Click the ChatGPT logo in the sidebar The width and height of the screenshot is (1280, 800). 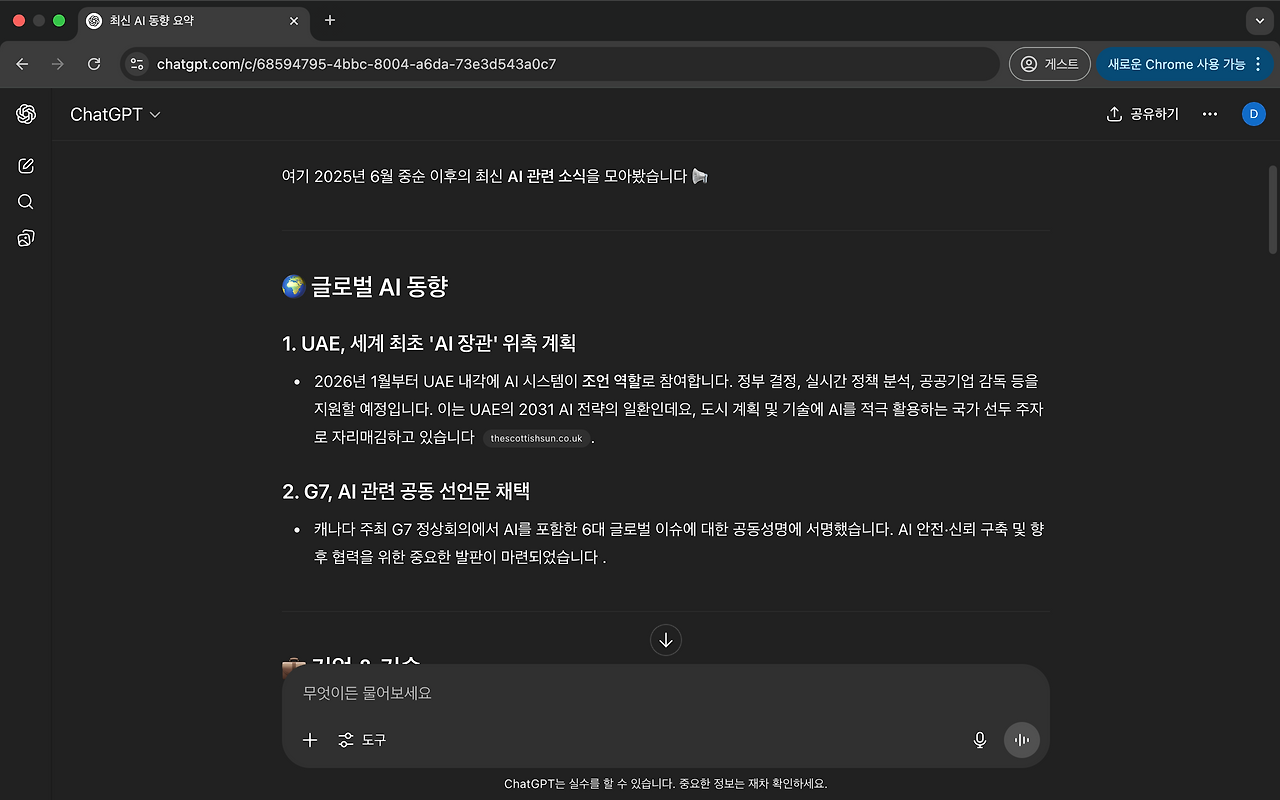(25, 113)
